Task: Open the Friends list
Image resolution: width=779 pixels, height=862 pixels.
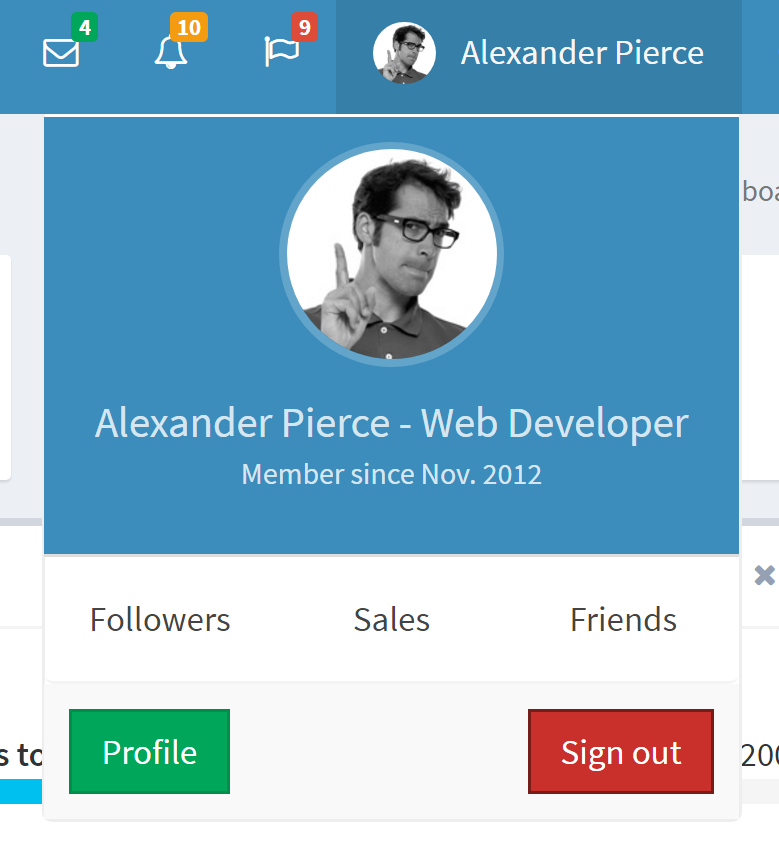Action: (622, 620)
